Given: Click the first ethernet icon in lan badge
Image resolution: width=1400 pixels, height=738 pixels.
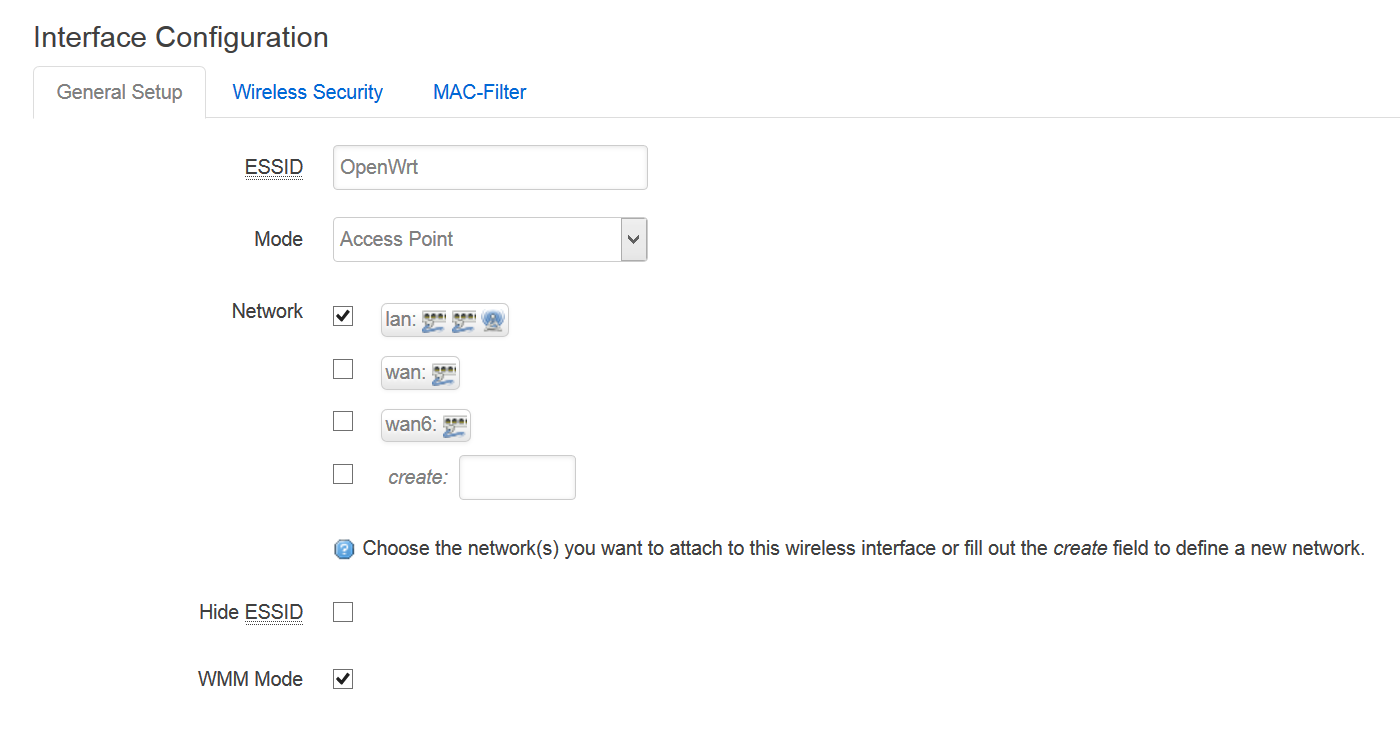Looking at the screenshot, I should pos(433,320).
